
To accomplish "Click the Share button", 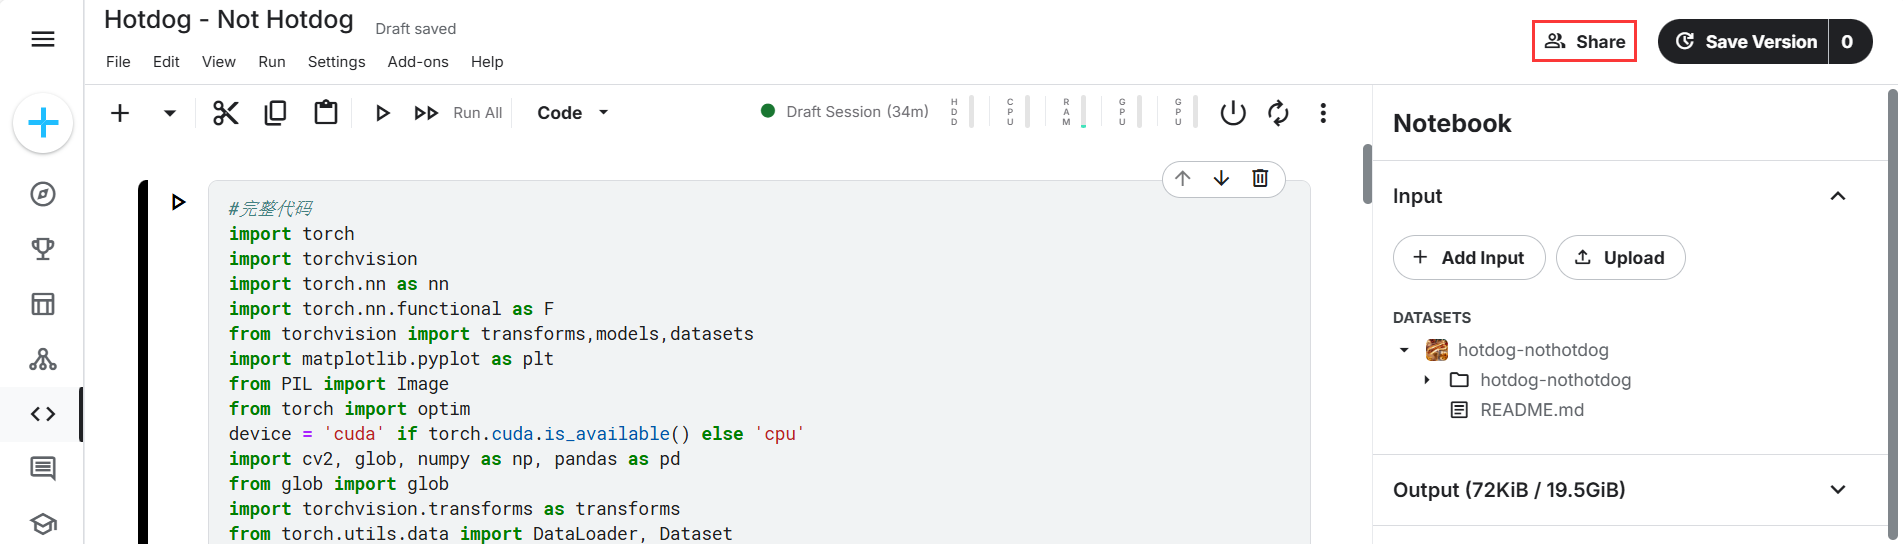I will (x=1584, y=42).
